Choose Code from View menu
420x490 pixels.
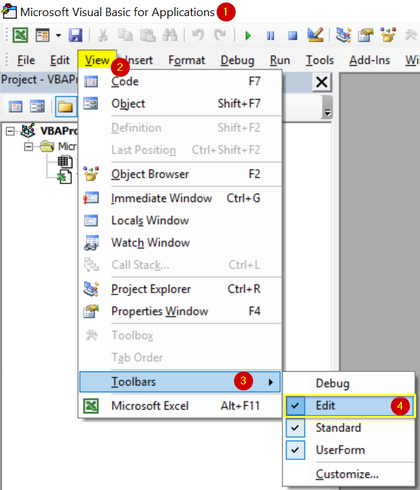pyautogui.click(x=180, y=81)
